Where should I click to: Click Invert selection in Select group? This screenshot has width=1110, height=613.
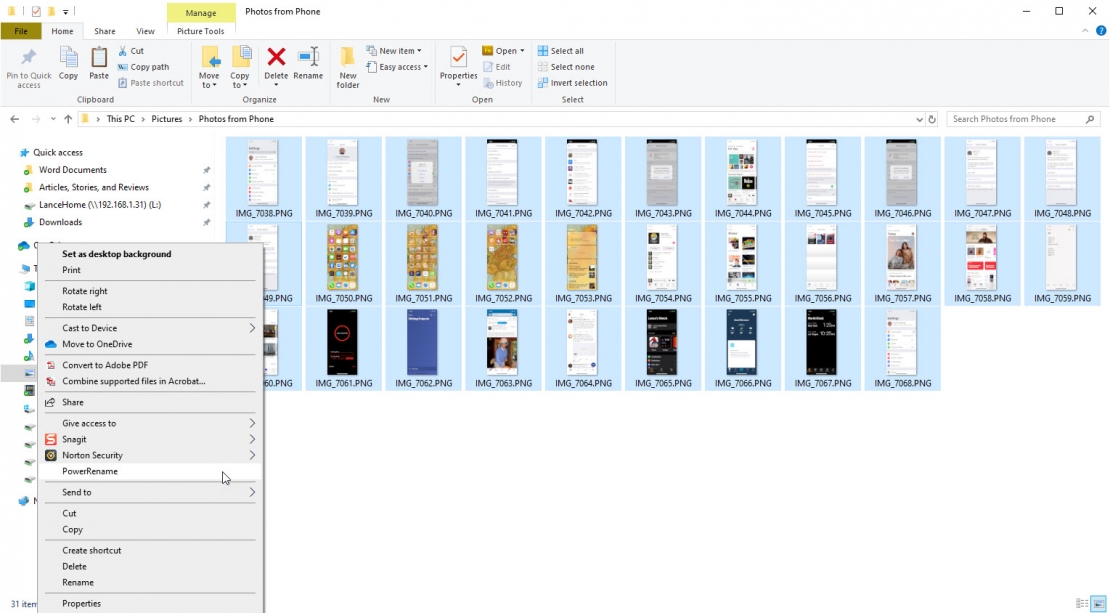[572, 83]
